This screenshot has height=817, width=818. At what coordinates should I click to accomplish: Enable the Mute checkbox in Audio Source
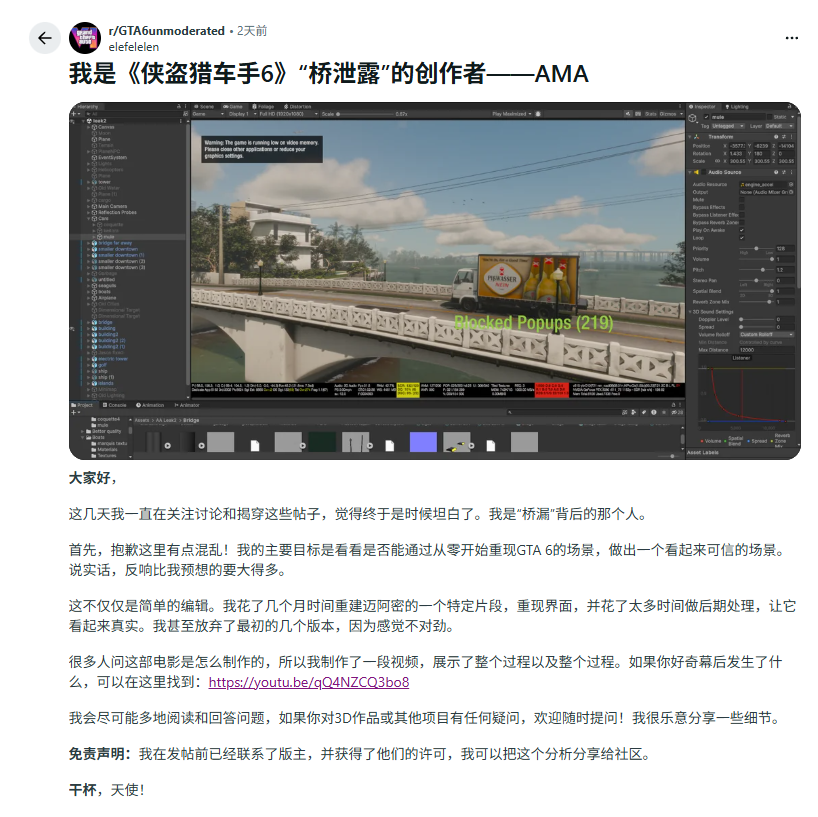pyautogui.click(x=741, y=199)
